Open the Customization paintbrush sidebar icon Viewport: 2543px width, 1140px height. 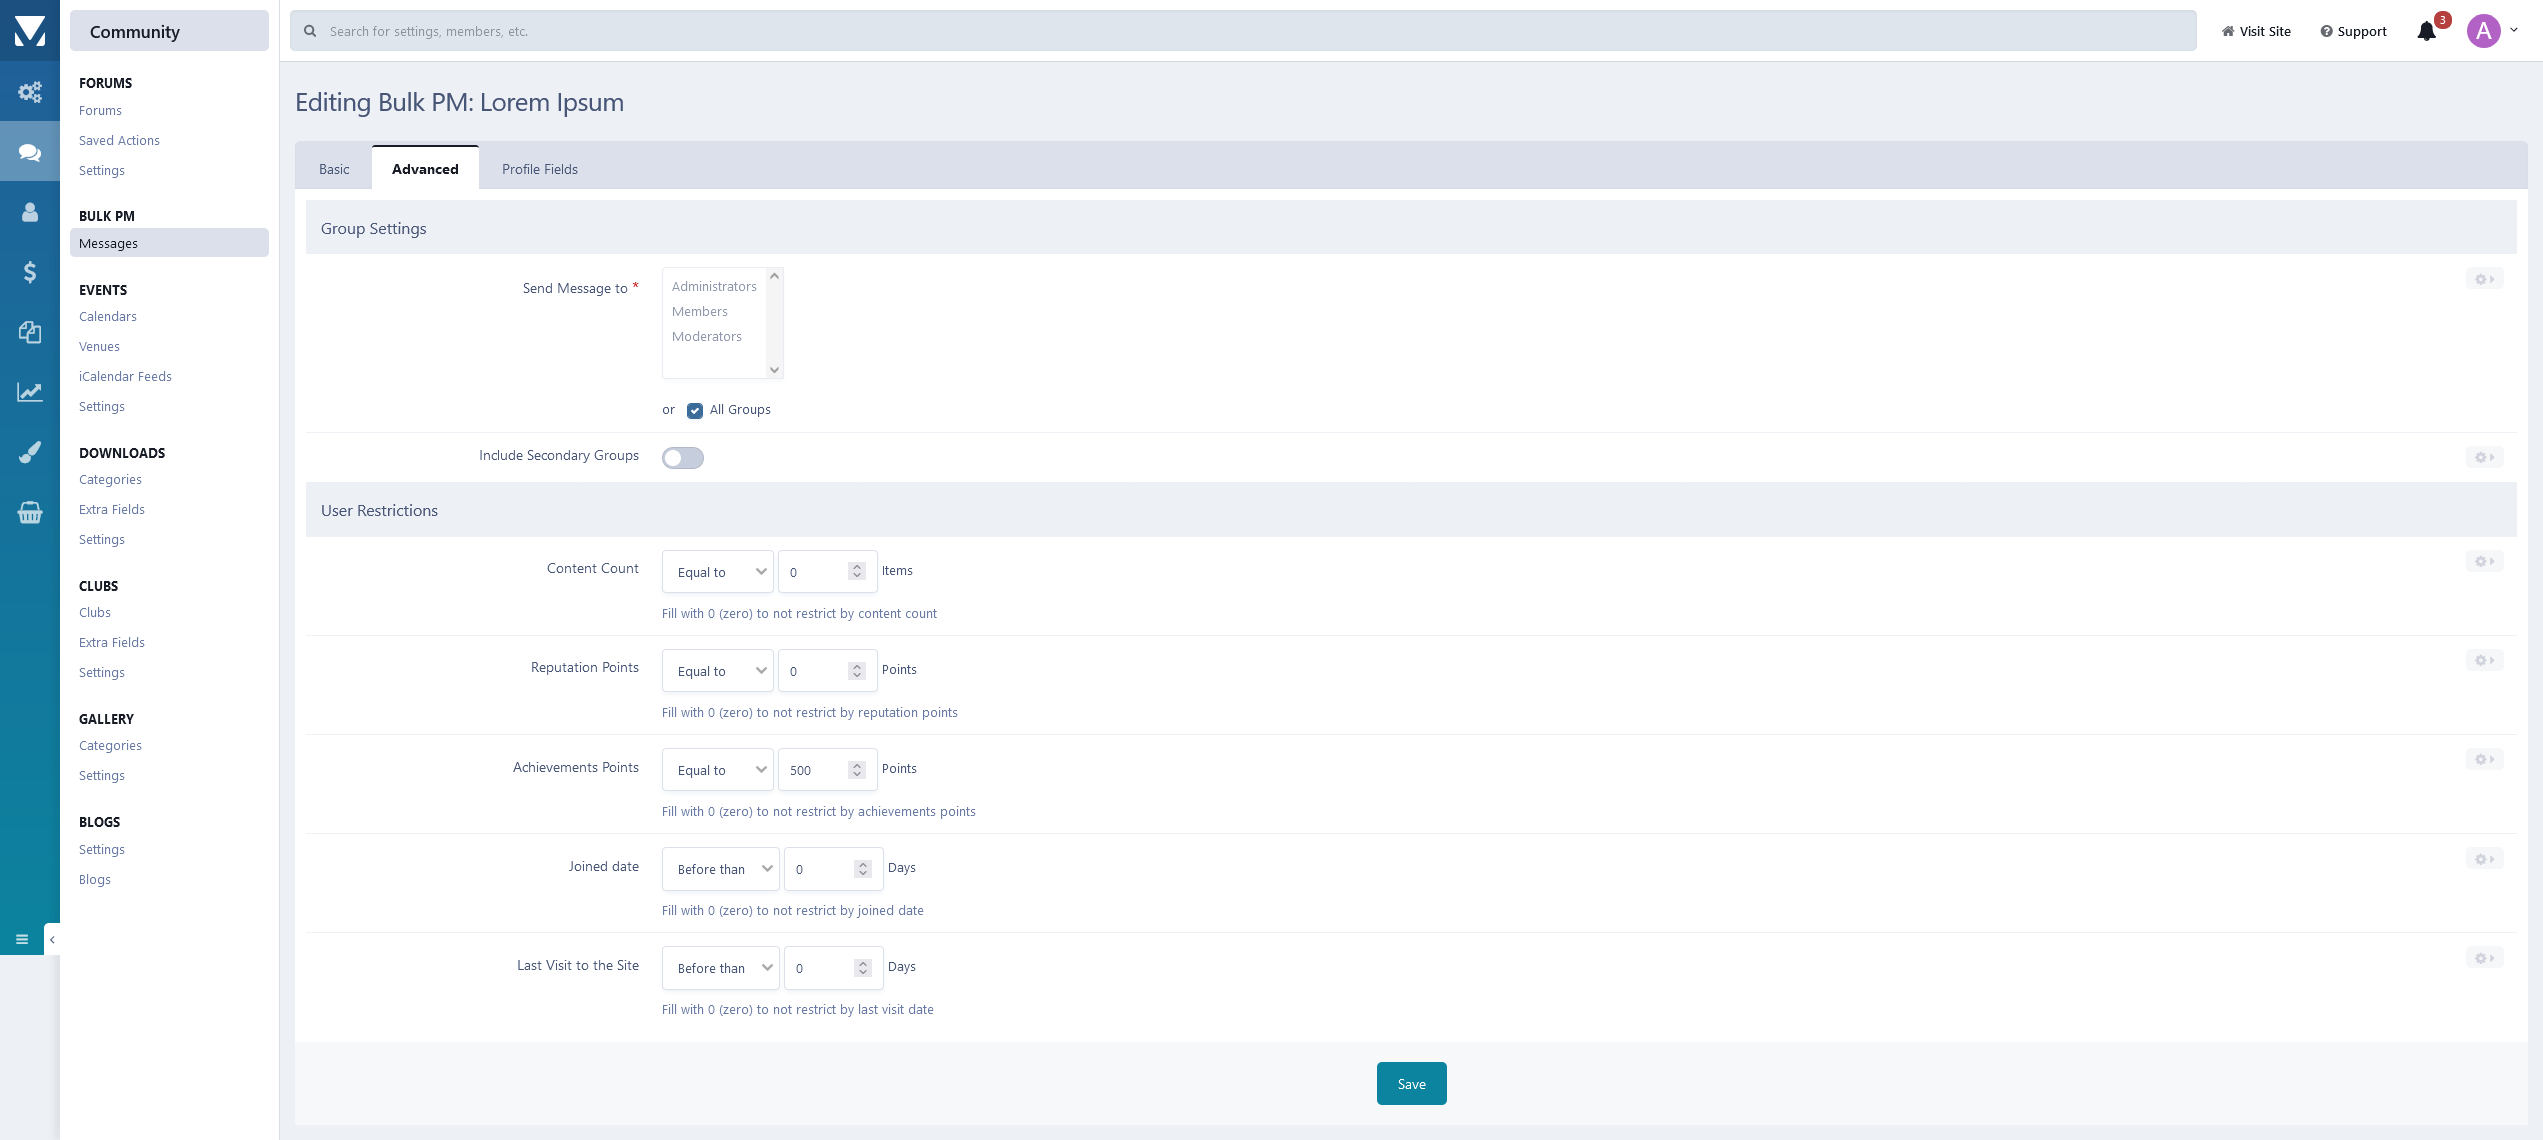(30, 452)
